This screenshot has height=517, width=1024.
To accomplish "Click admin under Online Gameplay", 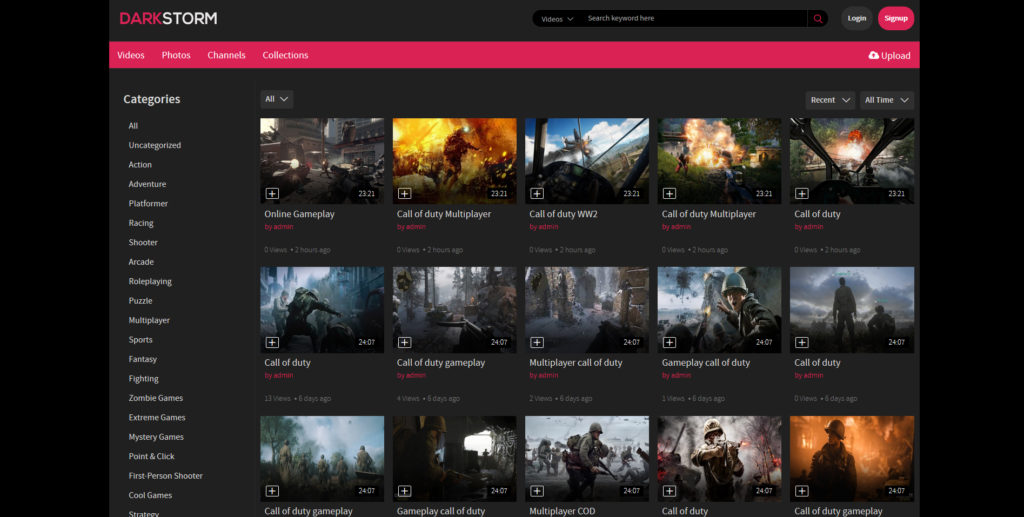I will tap(283, 227).
